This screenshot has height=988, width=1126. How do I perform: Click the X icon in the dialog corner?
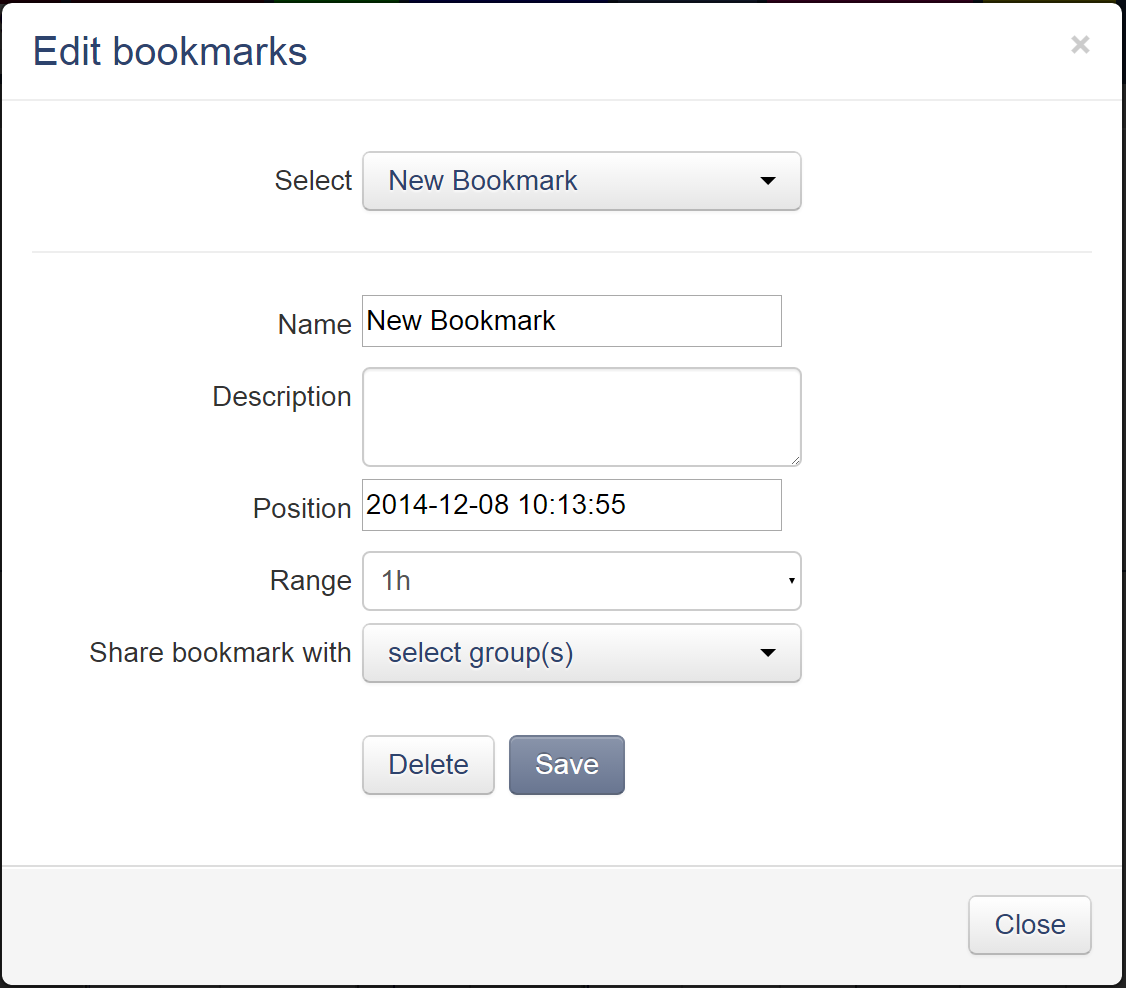[x=1080, y=44]
